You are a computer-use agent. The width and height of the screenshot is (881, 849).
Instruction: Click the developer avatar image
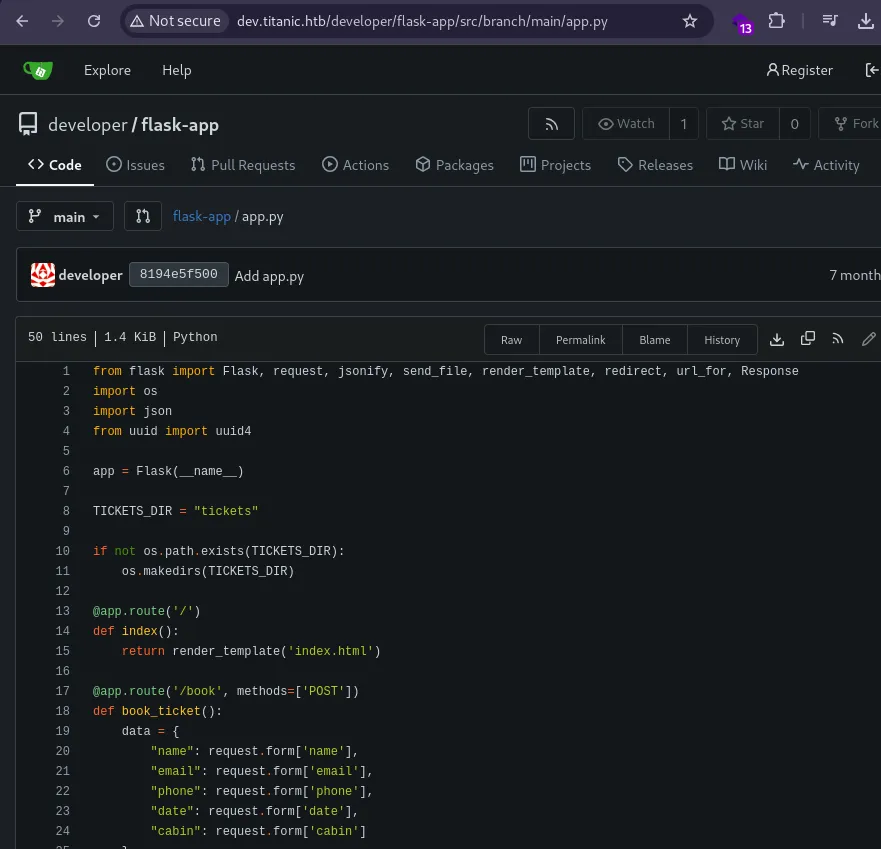(43, 275)
